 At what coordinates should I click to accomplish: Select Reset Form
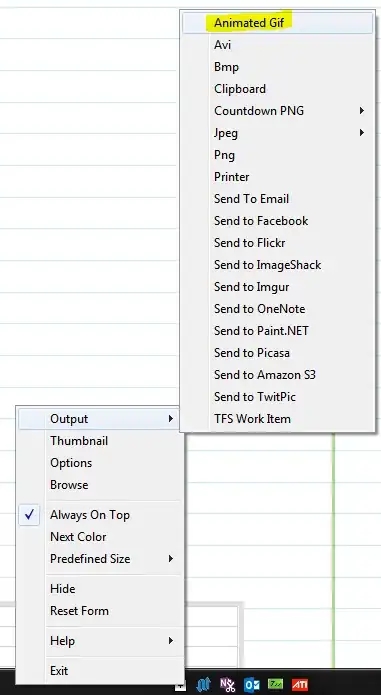(101, 611)
